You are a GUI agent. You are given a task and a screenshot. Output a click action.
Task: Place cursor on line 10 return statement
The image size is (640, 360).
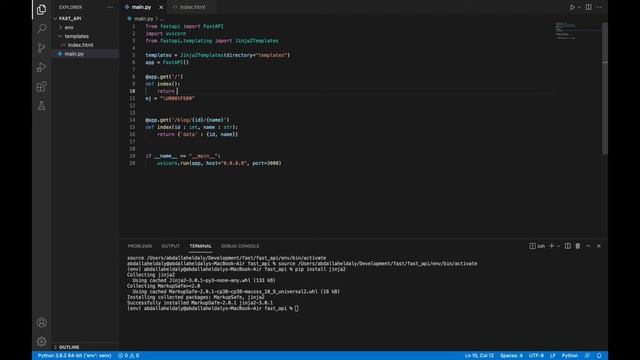pos(166,91)
